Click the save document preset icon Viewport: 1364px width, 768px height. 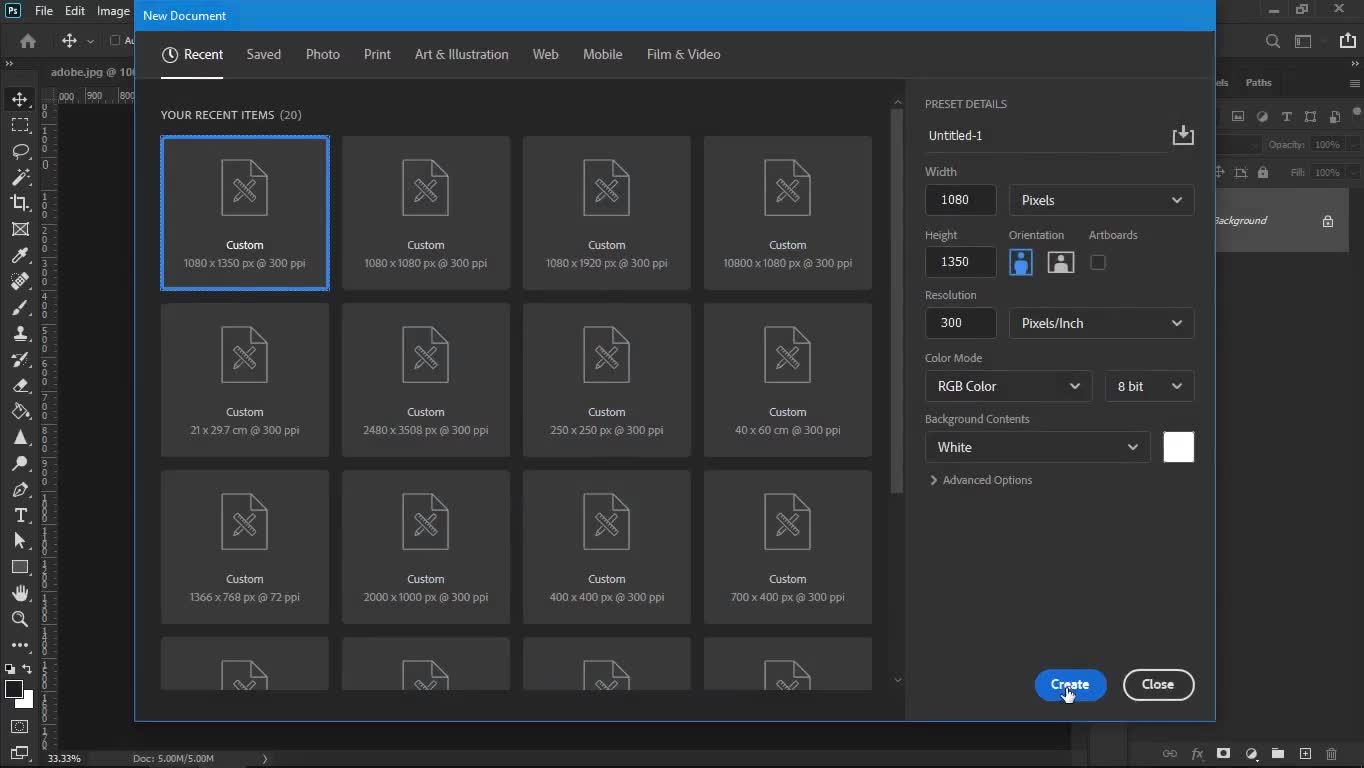point(1182,135)
